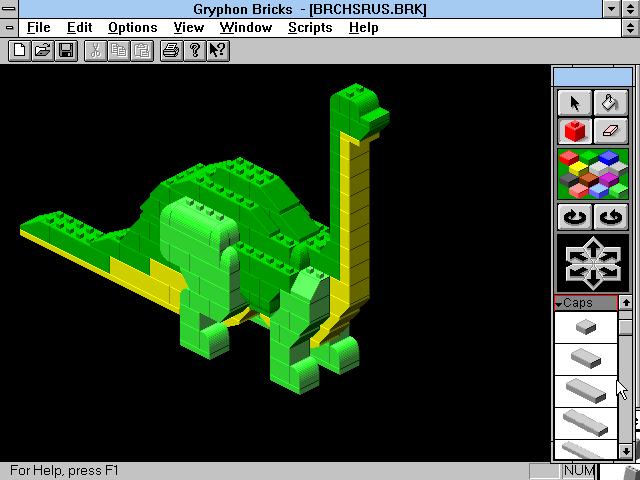This screenshot has height=480, width=640.
Task: Click the tool palette title bar
Action: pos(593,77)
